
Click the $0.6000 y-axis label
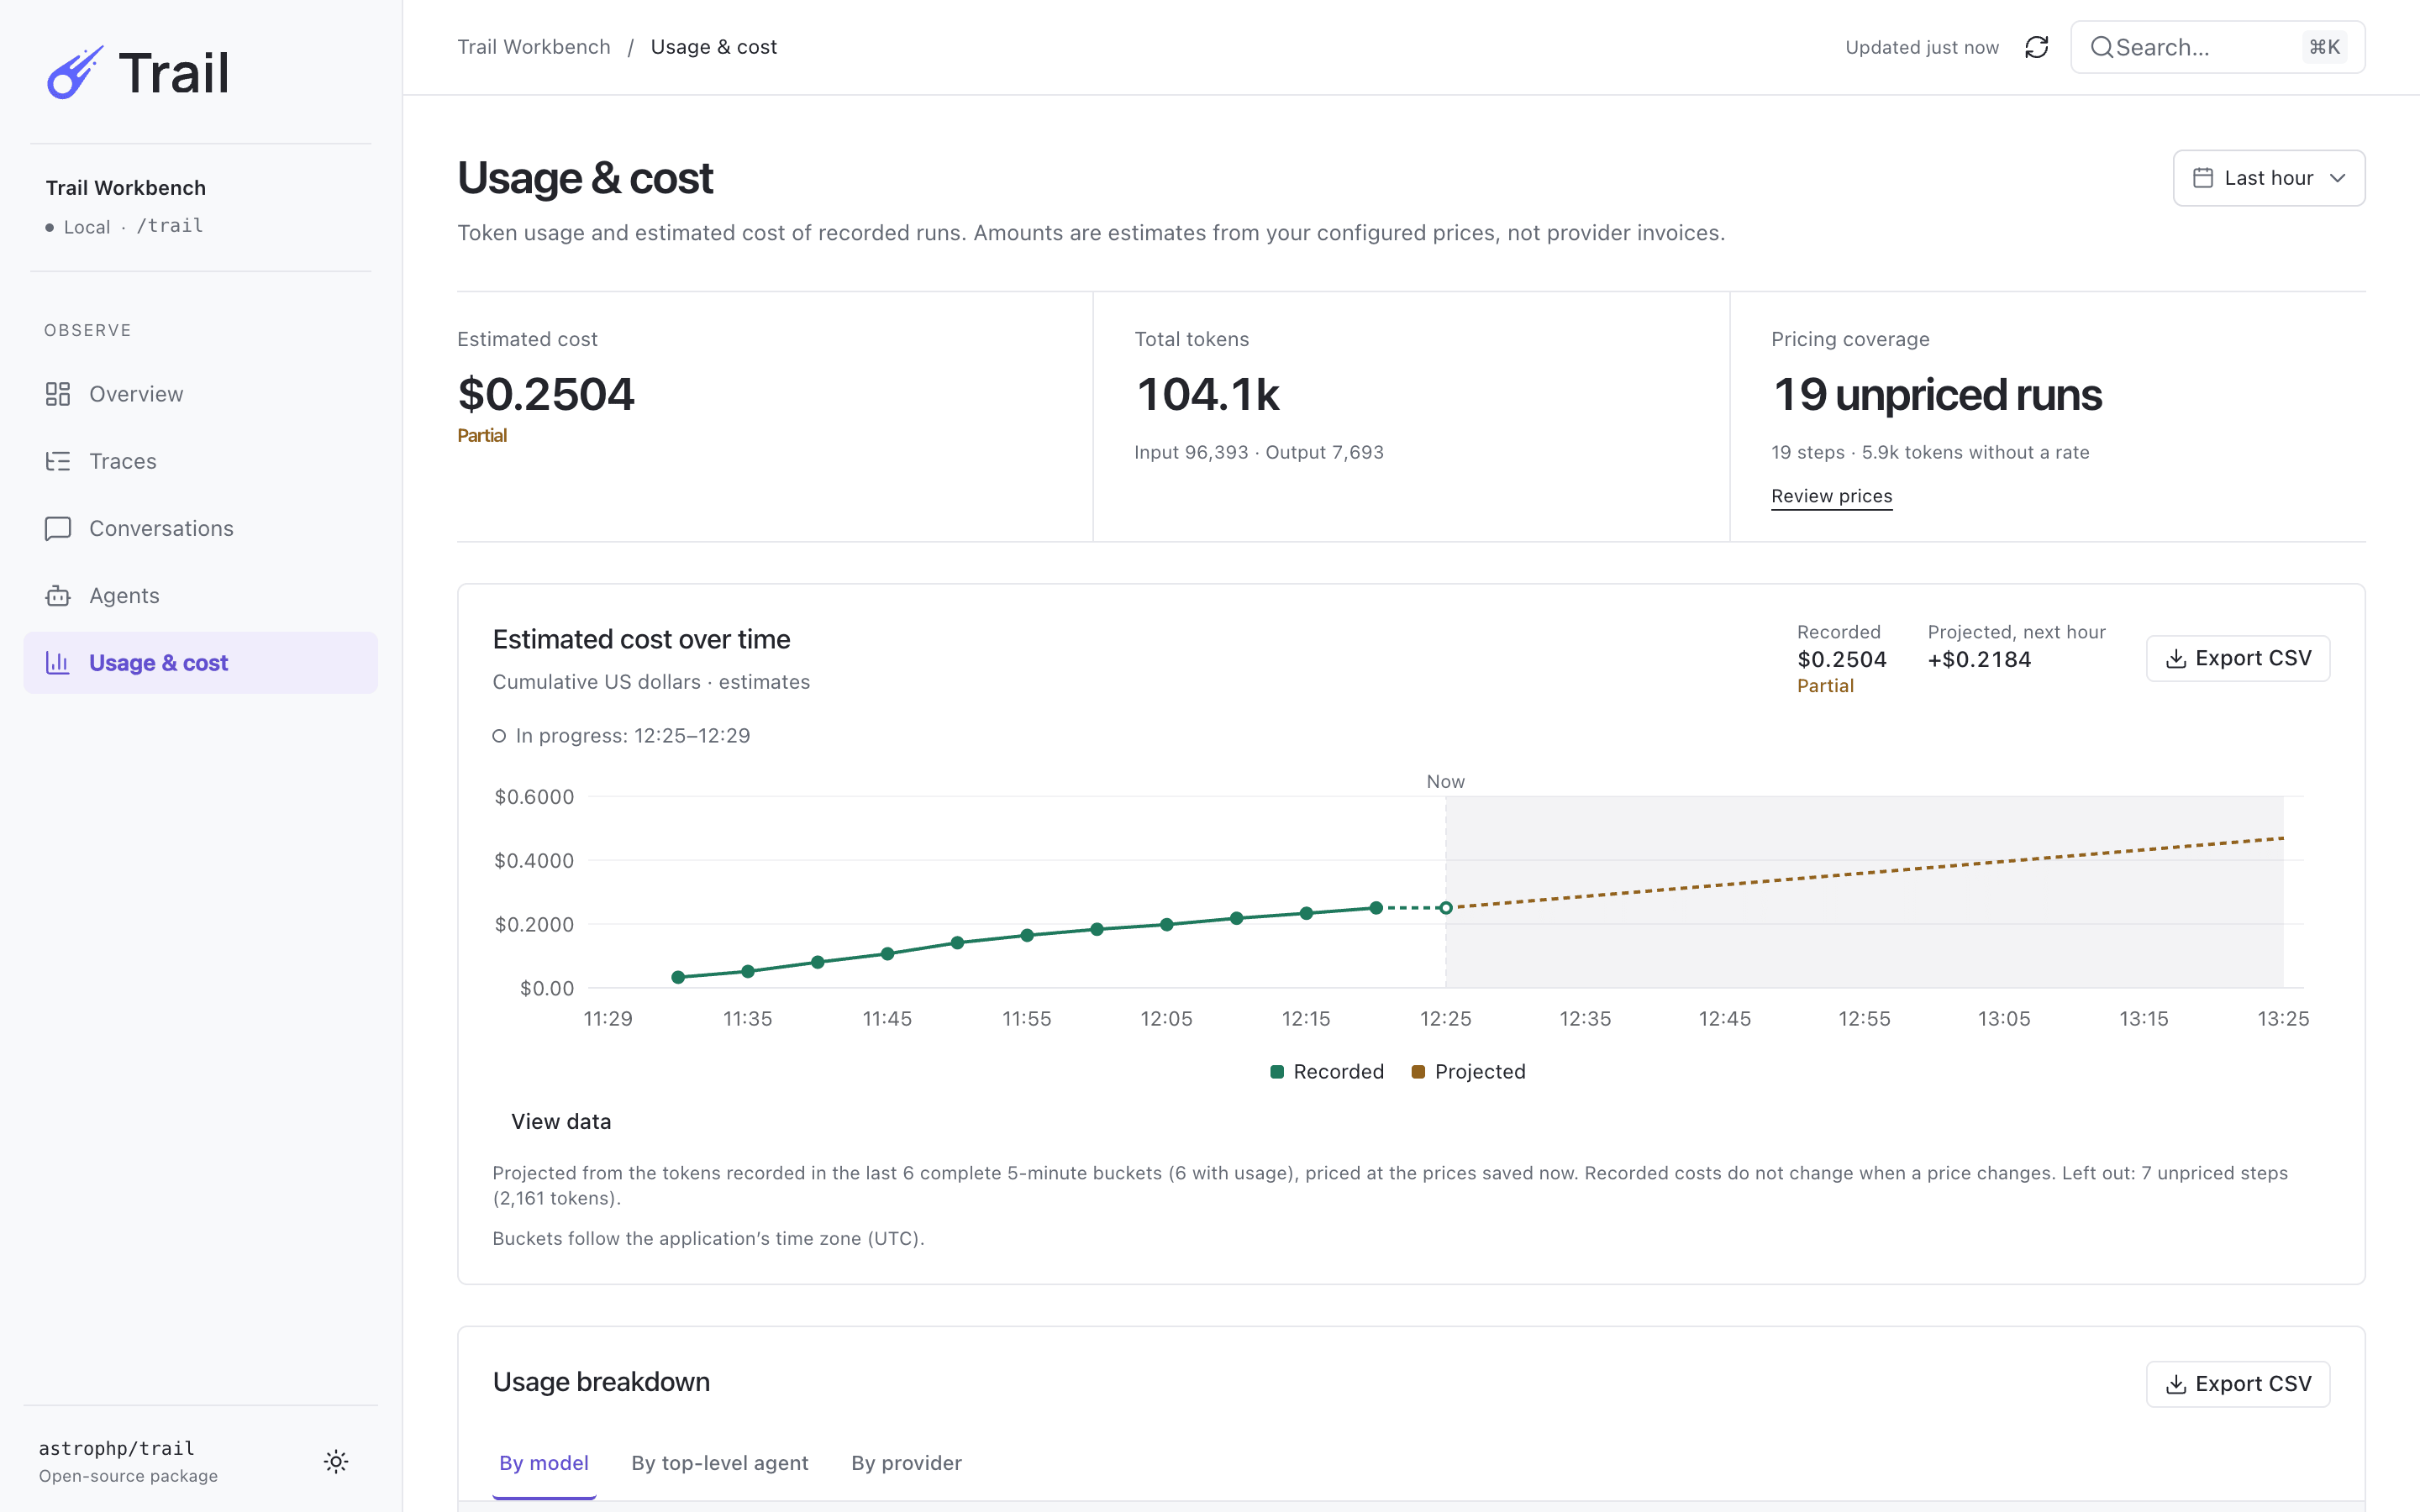534,797
